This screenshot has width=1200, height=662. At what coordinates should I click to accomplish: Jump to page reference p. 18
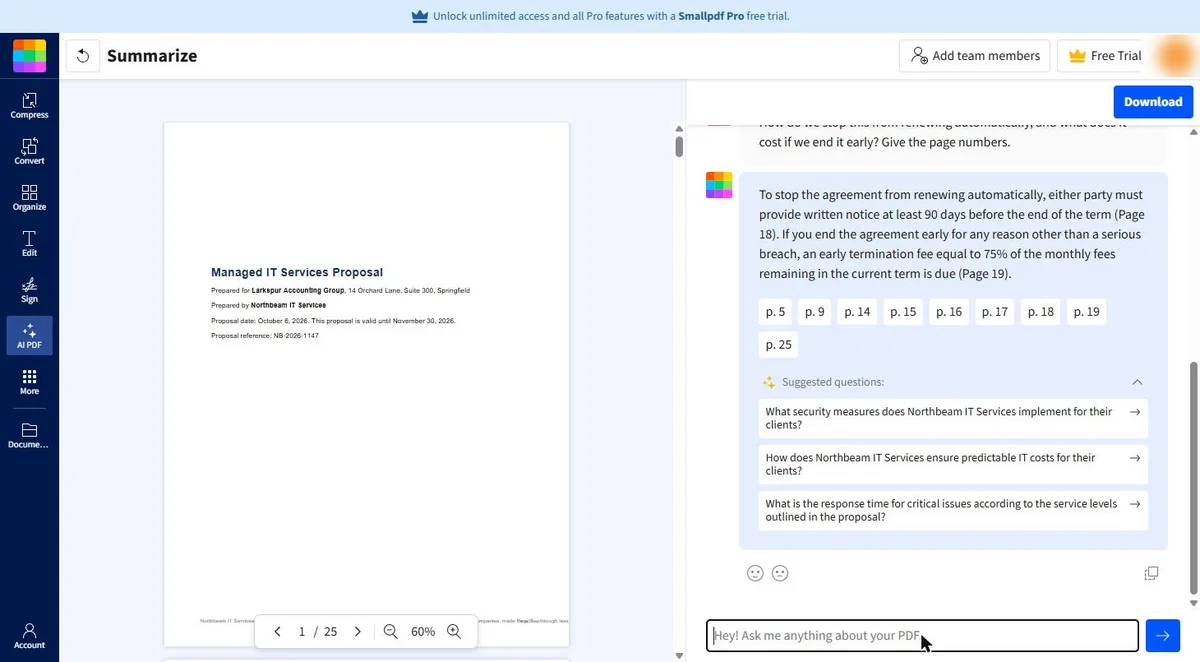pyautogui.click(x=1041, y=312)
